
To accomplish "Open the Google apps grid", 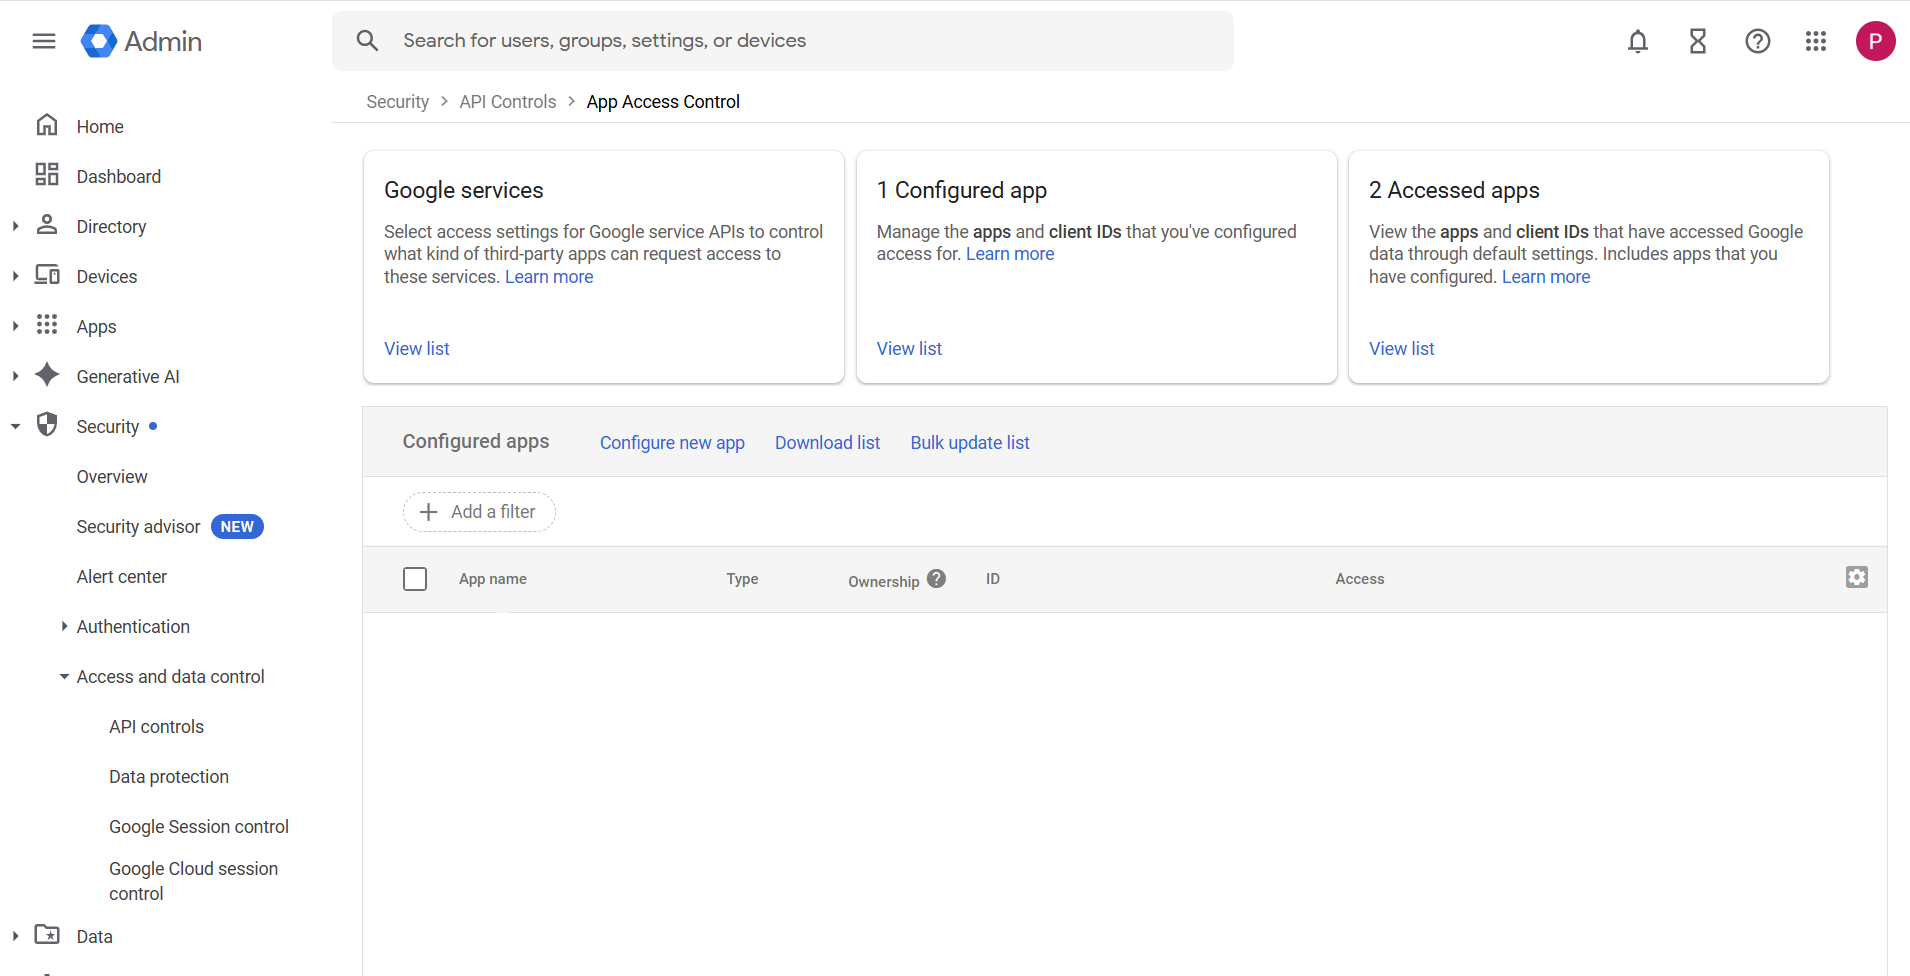I will pos(1816,41).
